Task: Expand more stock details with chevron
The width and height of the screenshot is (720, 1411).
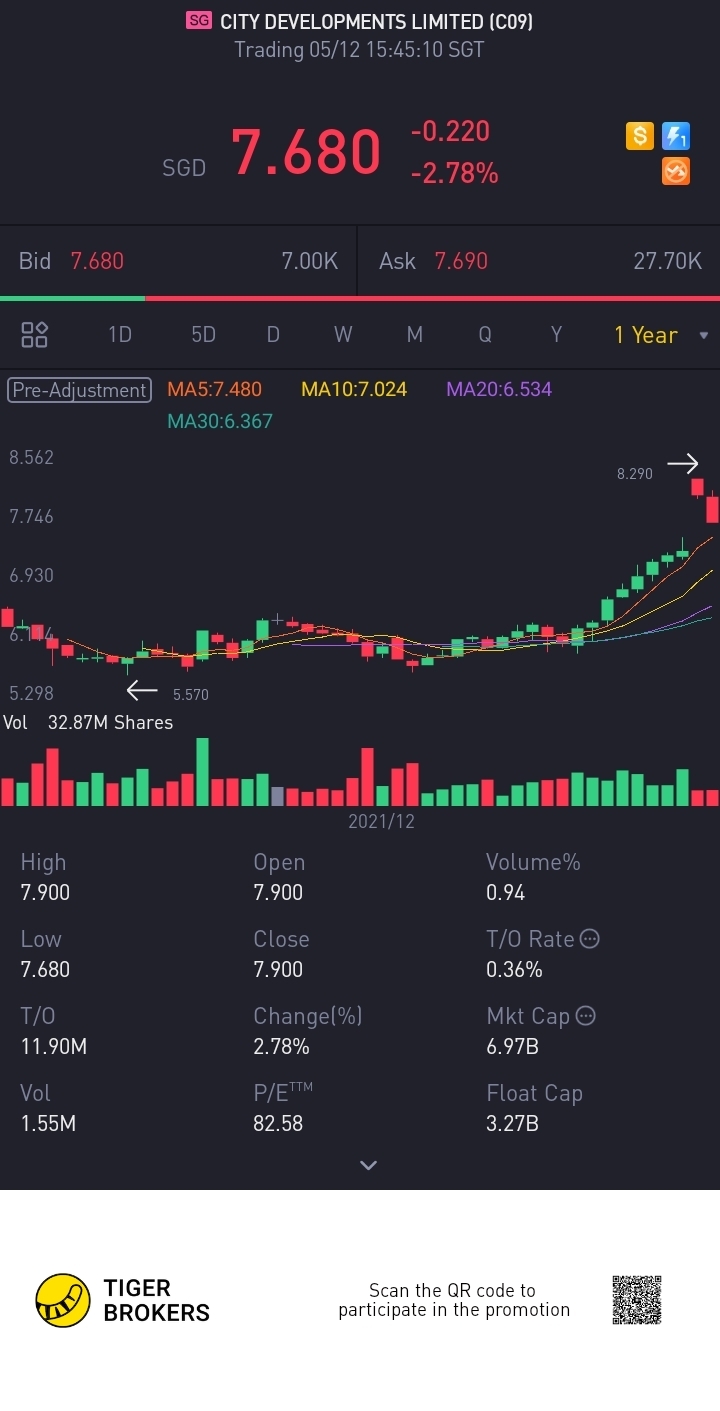Action: tap(368, 1165)
